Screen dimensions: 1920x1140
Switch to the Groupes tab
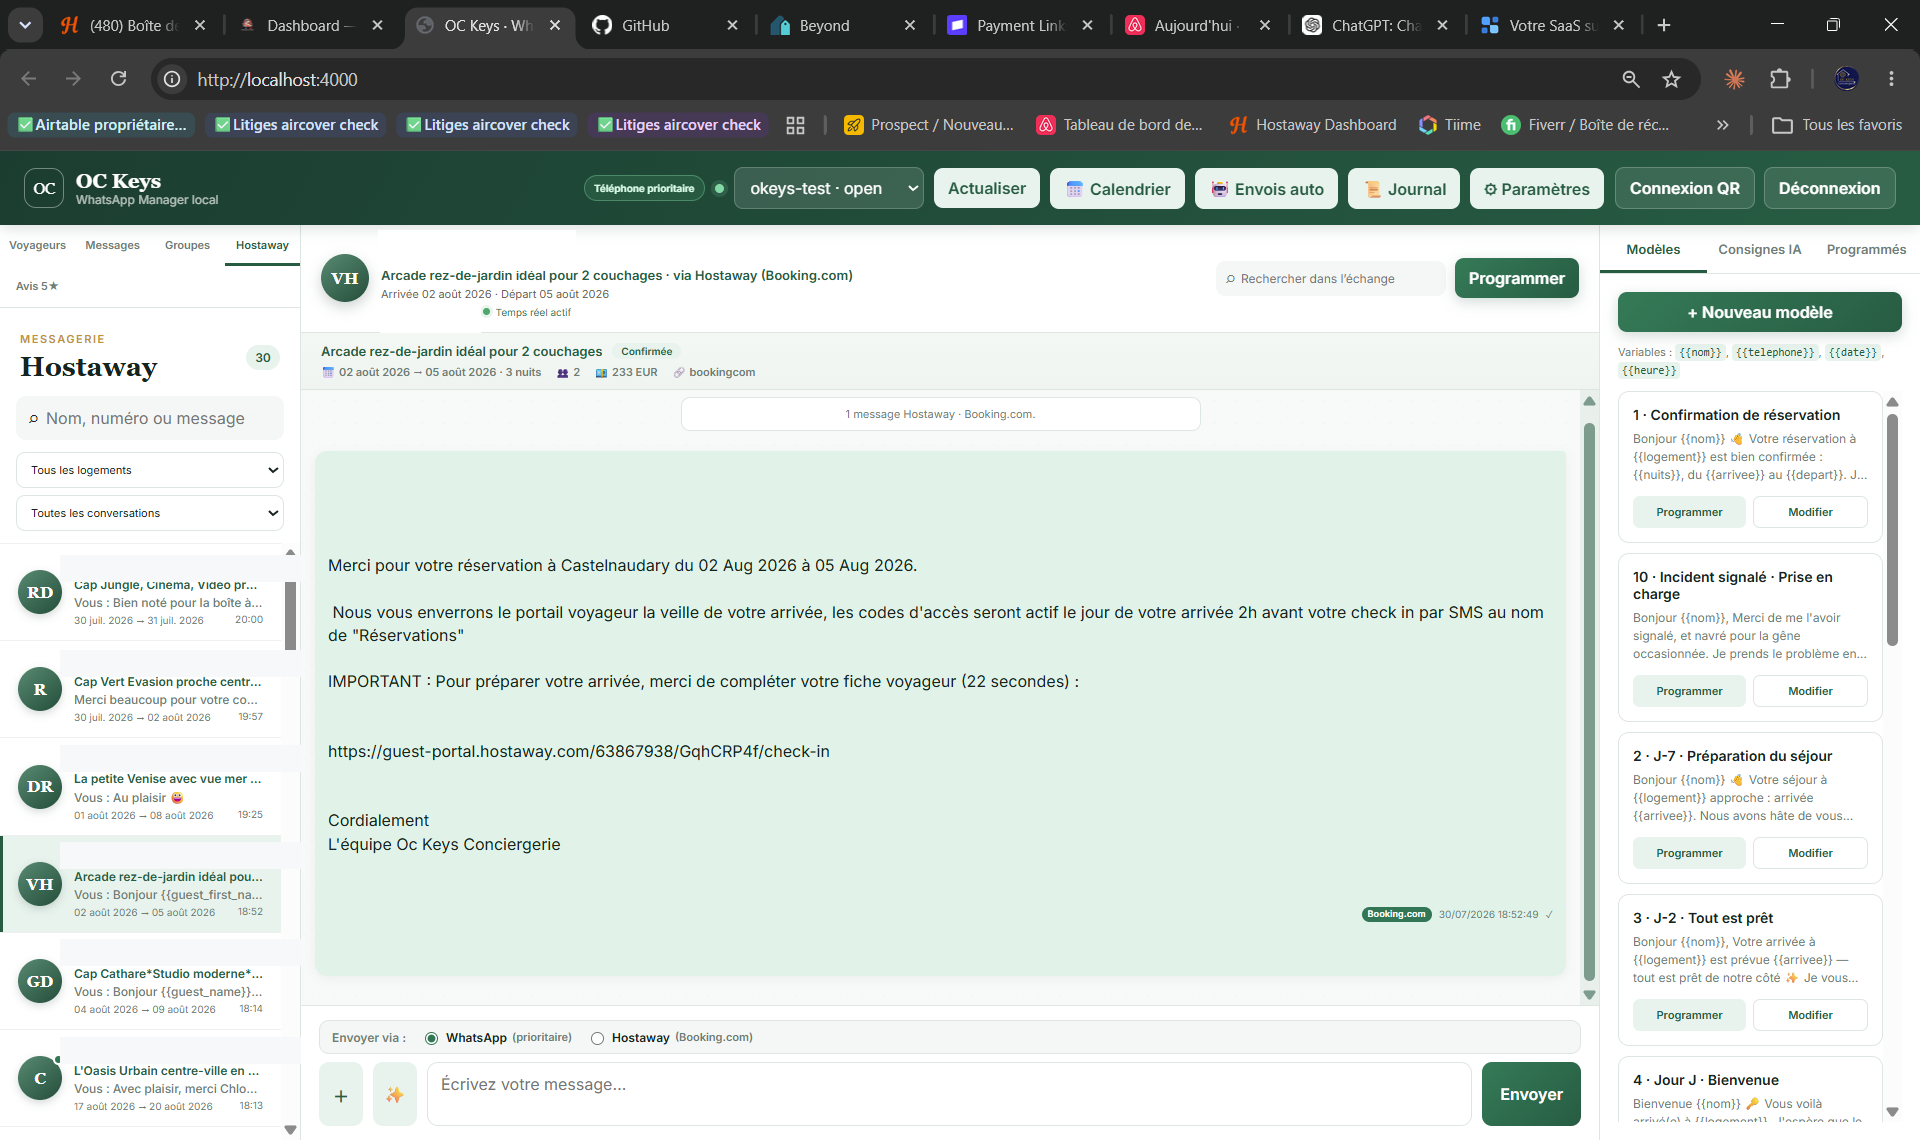point(187,245)
